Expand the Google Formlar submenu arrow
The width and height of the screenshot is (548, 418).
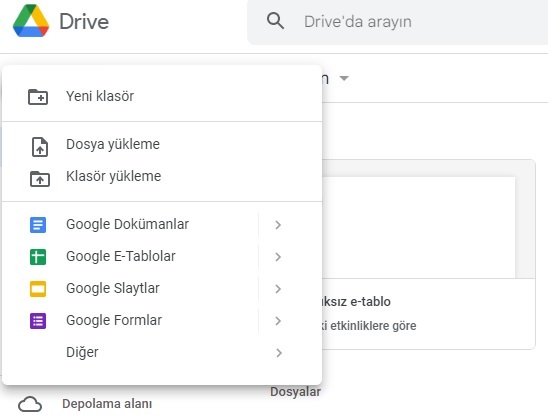tap(278, 321)
